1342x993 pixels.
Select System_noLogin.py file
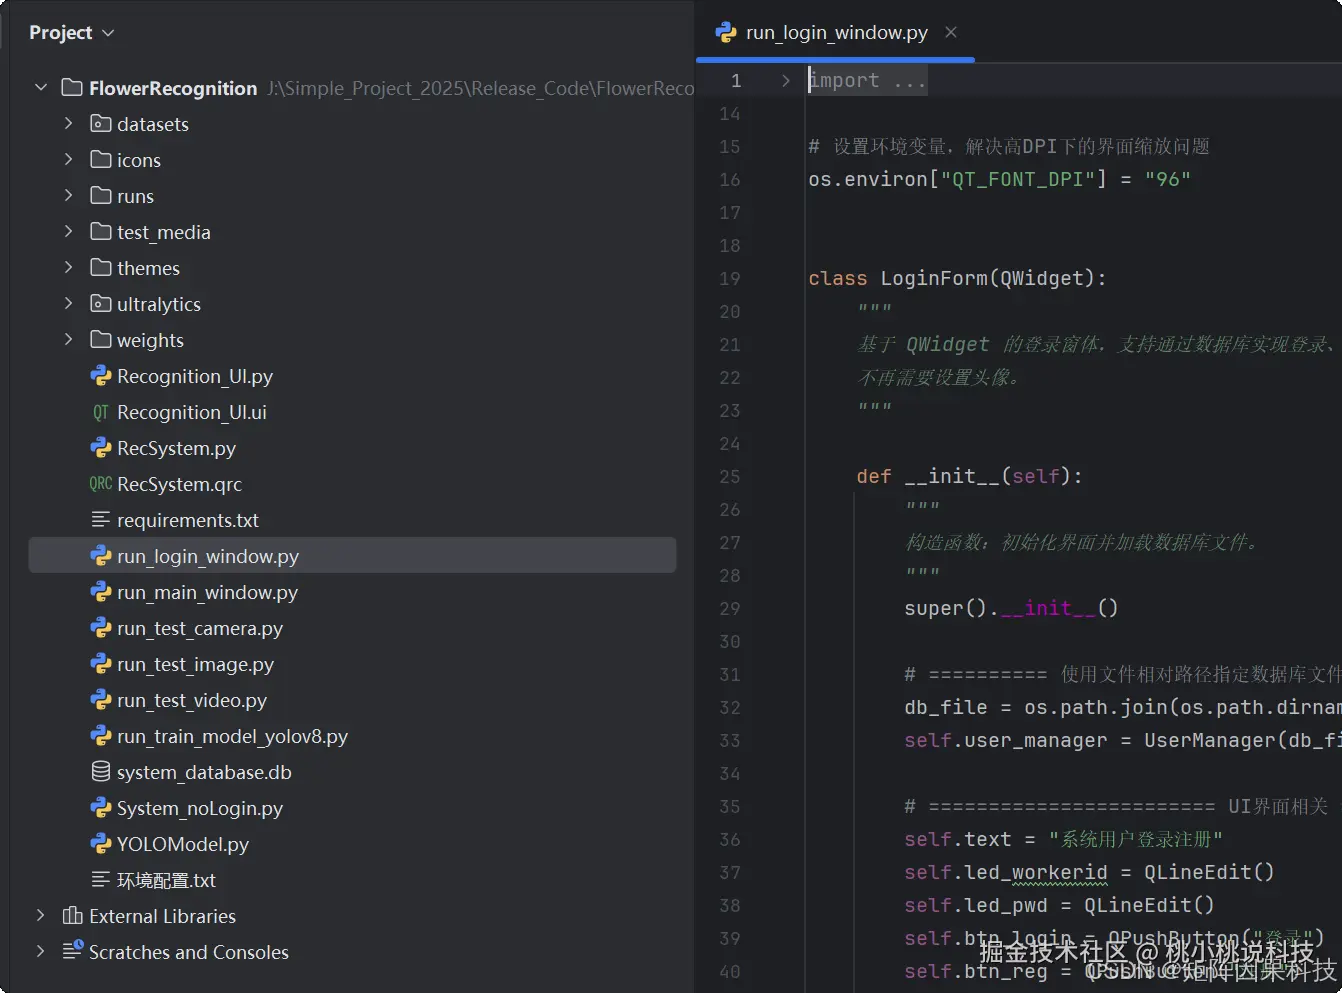(199, 808)
